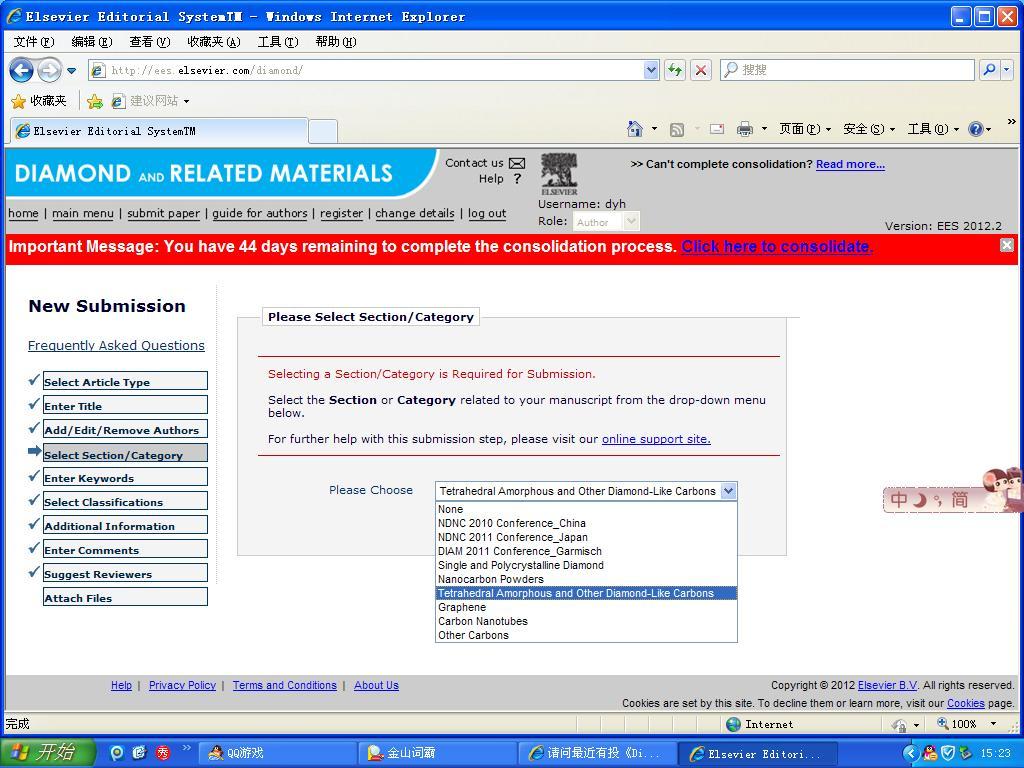Toggle the Please Choose section dropdown arrow
This screenshot has height=768, width=1024.
[729, 491]
